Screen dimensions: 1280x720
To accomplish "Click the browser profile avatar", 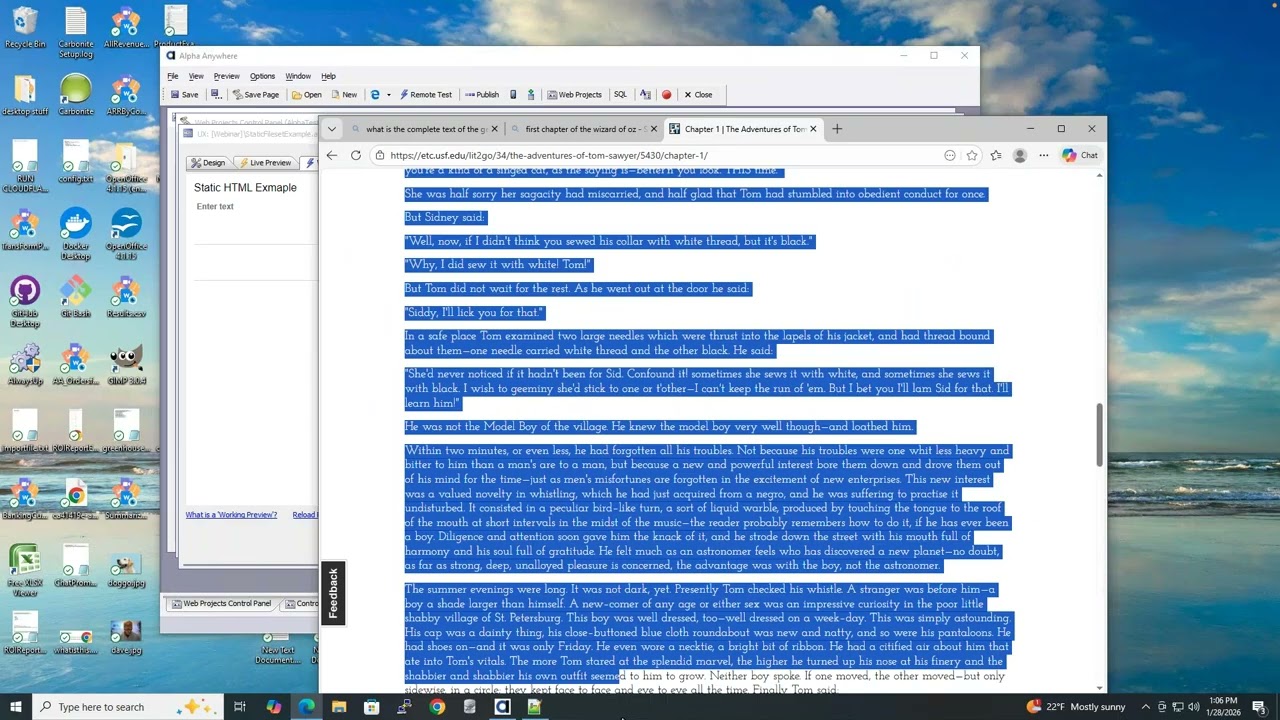I will point(1020,155).
